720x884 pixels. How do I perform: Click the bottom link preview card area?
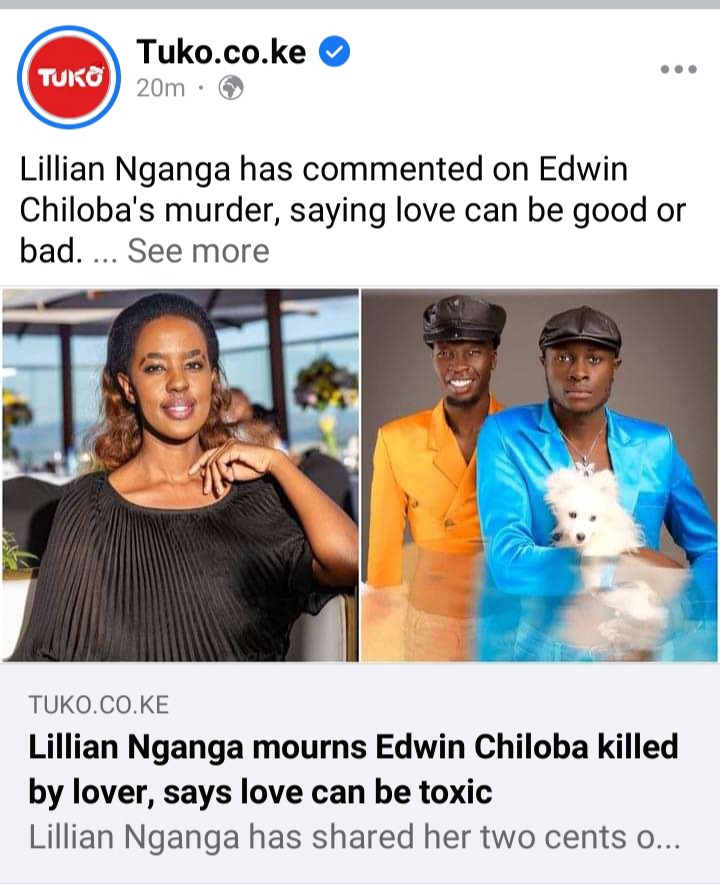click(360, 772)
